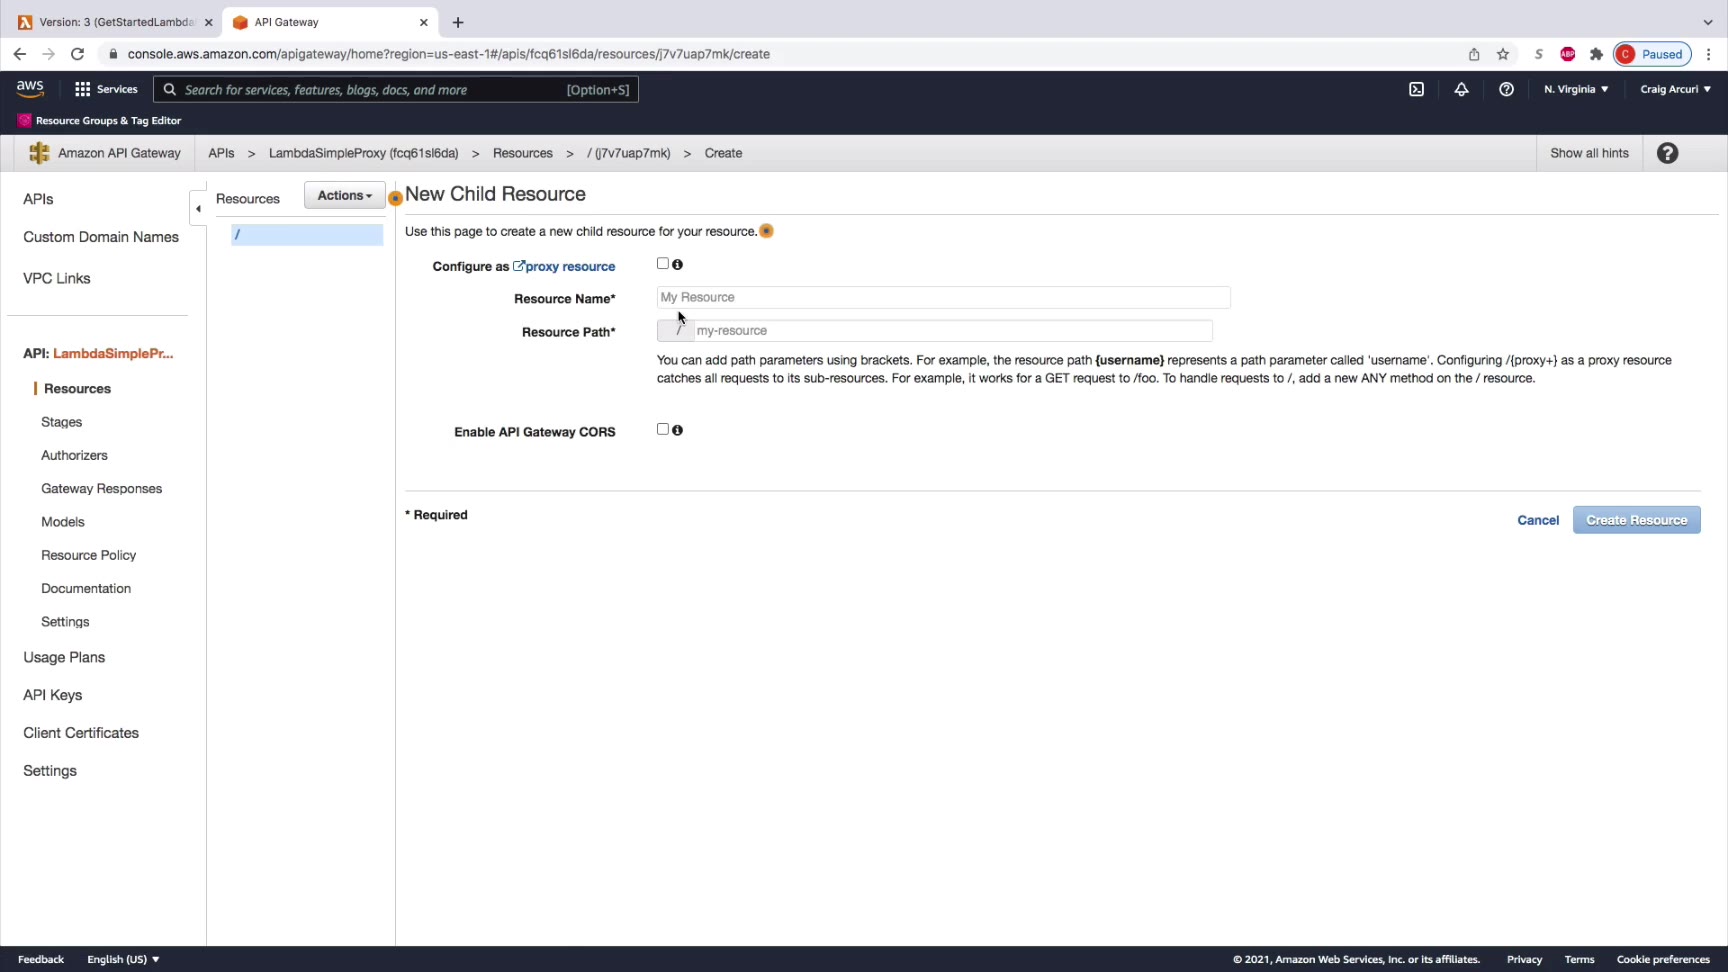Open Documentation in the sidebar

[86, 588]
